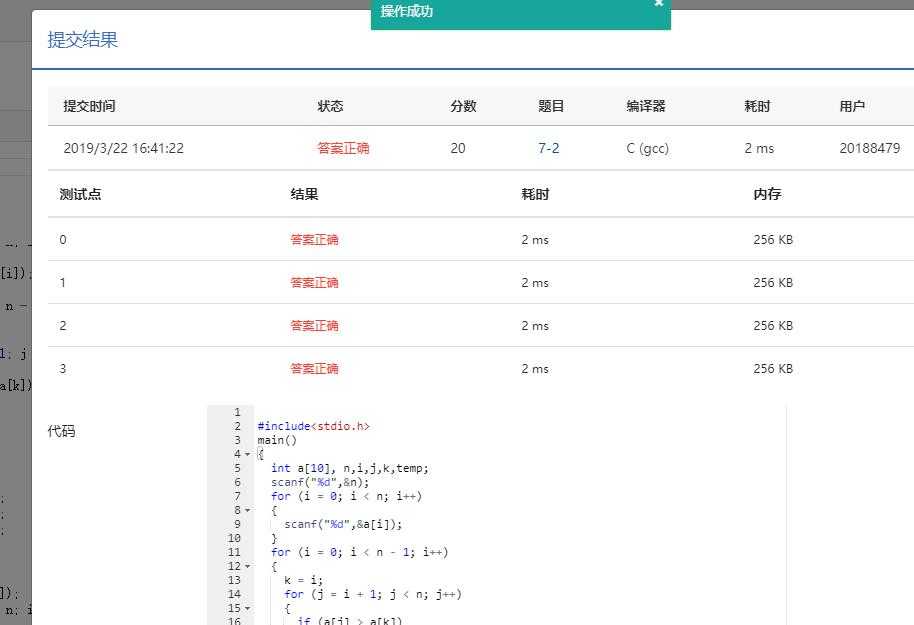The width and height of the screenshot is (914, 625).
Task: Close the 操作成功 notification banner
Action: click(x=659, y=3)
